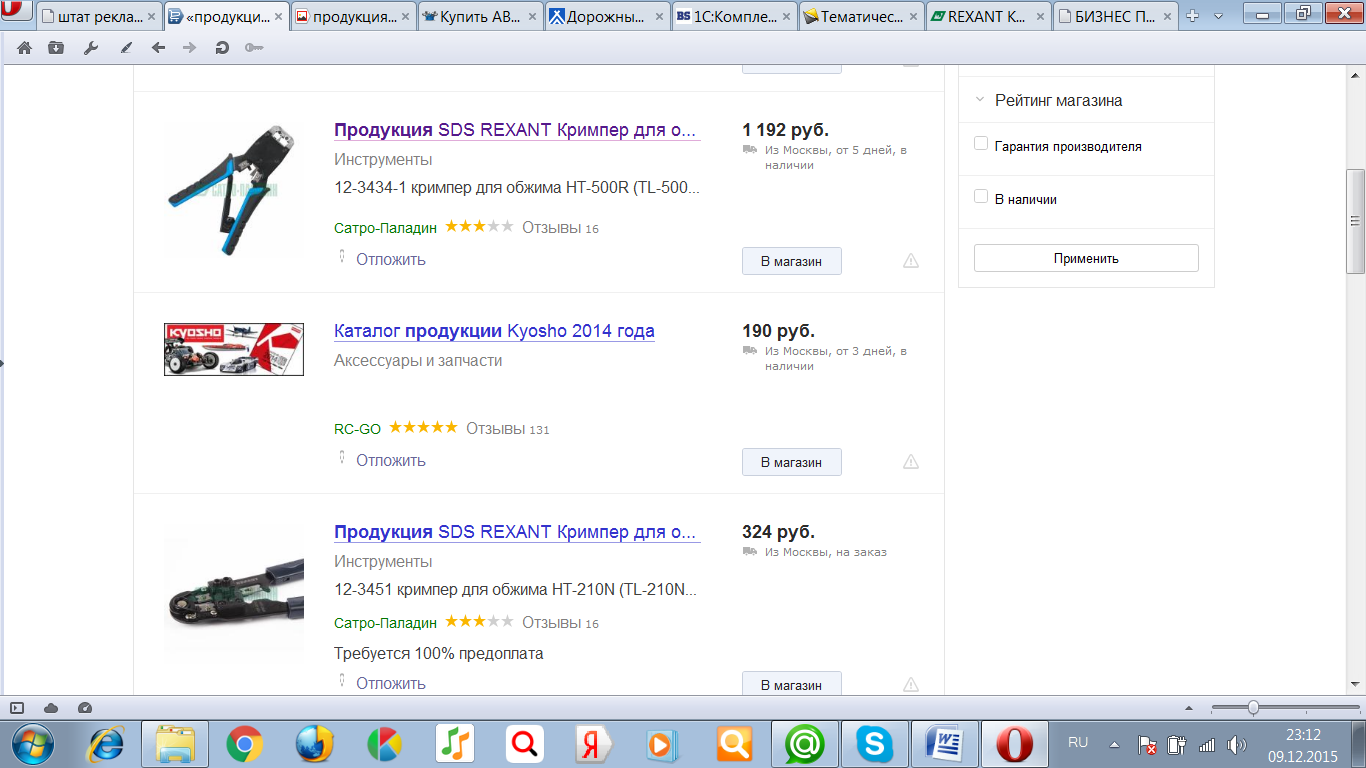1366x768 pixels.
Task: Open the crimper link above 12-3434-1 HT-500R
Action: coord(516,130)
